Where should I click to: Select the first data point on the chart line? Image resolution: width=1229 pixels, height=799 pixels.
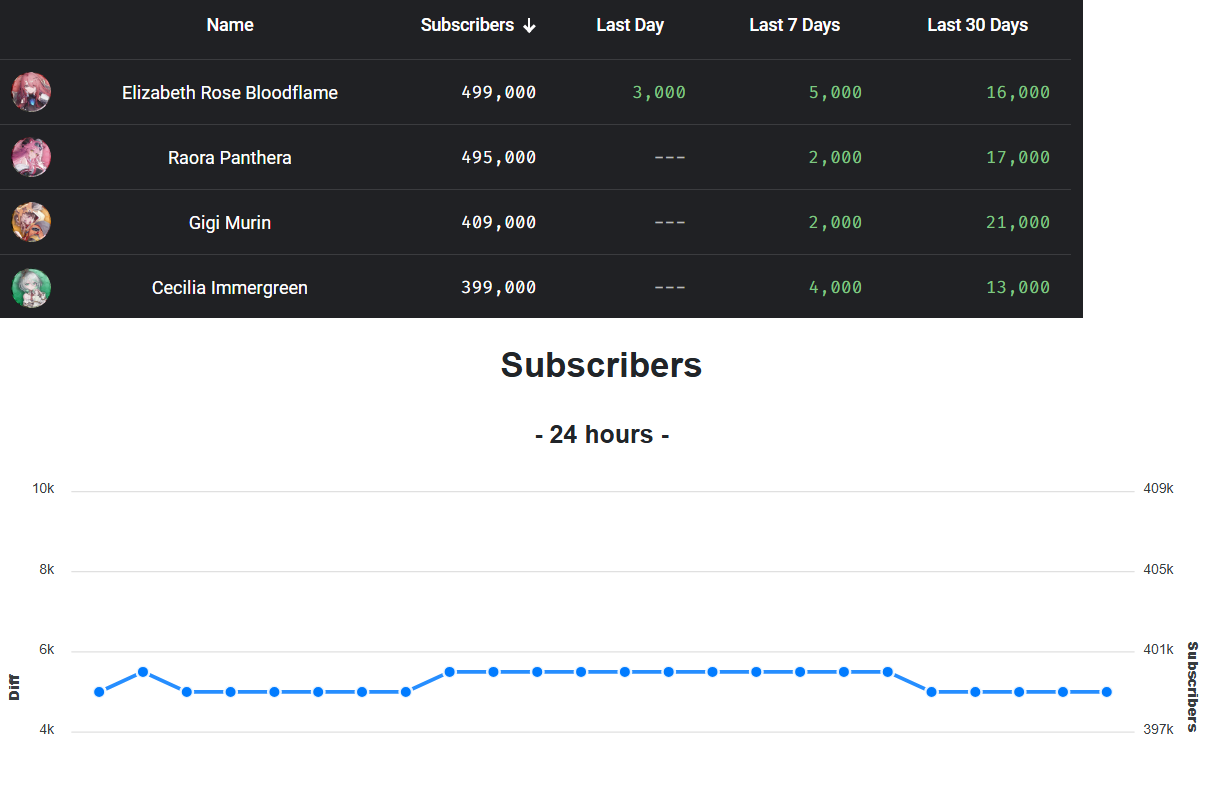(x=99, y=692)
